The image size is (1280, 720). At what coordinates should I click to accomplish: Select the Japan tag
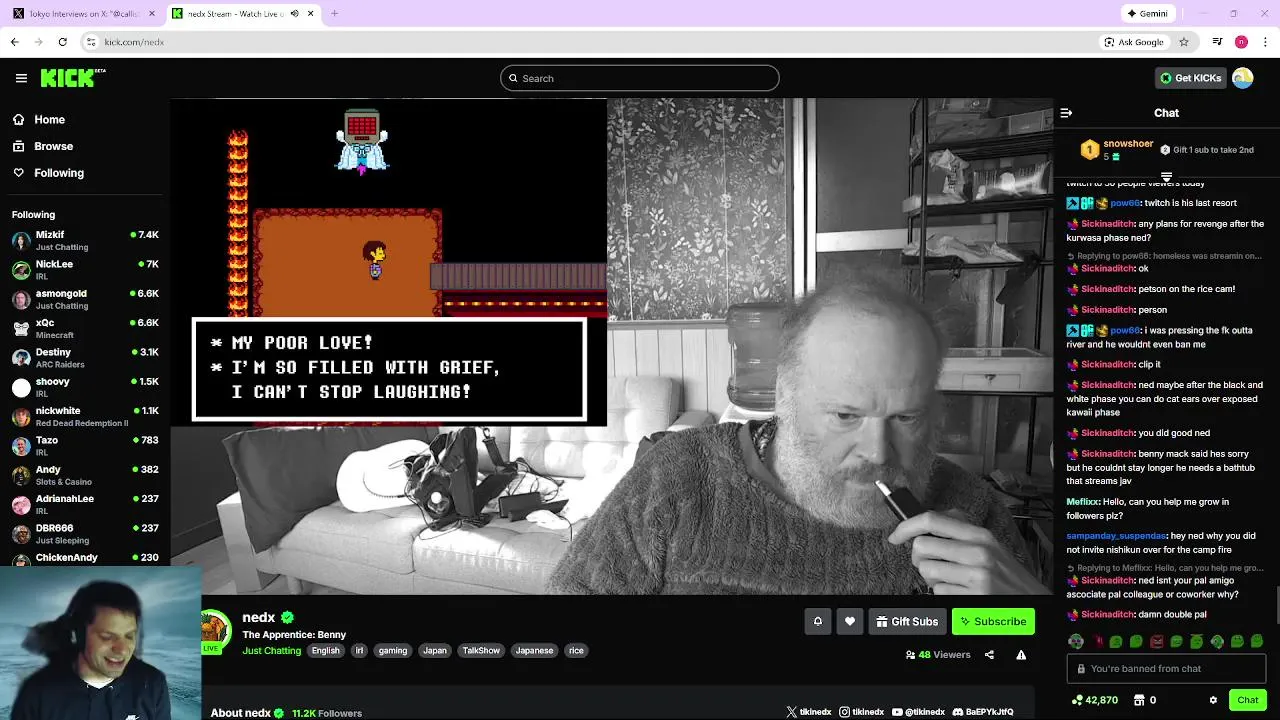(435, 651)
